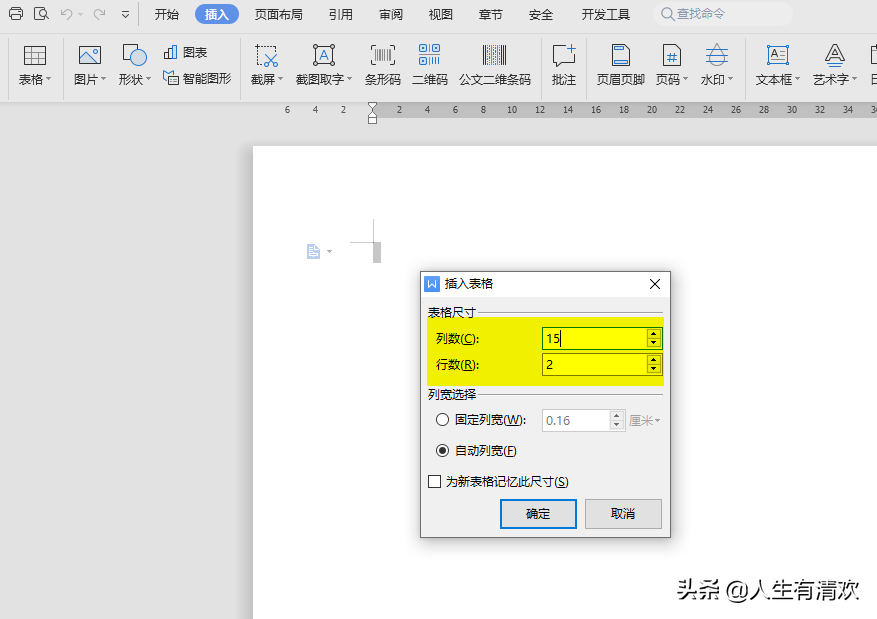Go to the 章节 tab
Image resolution: width=877 pixels, height=619 pixels.
click(x=491, y=14)
